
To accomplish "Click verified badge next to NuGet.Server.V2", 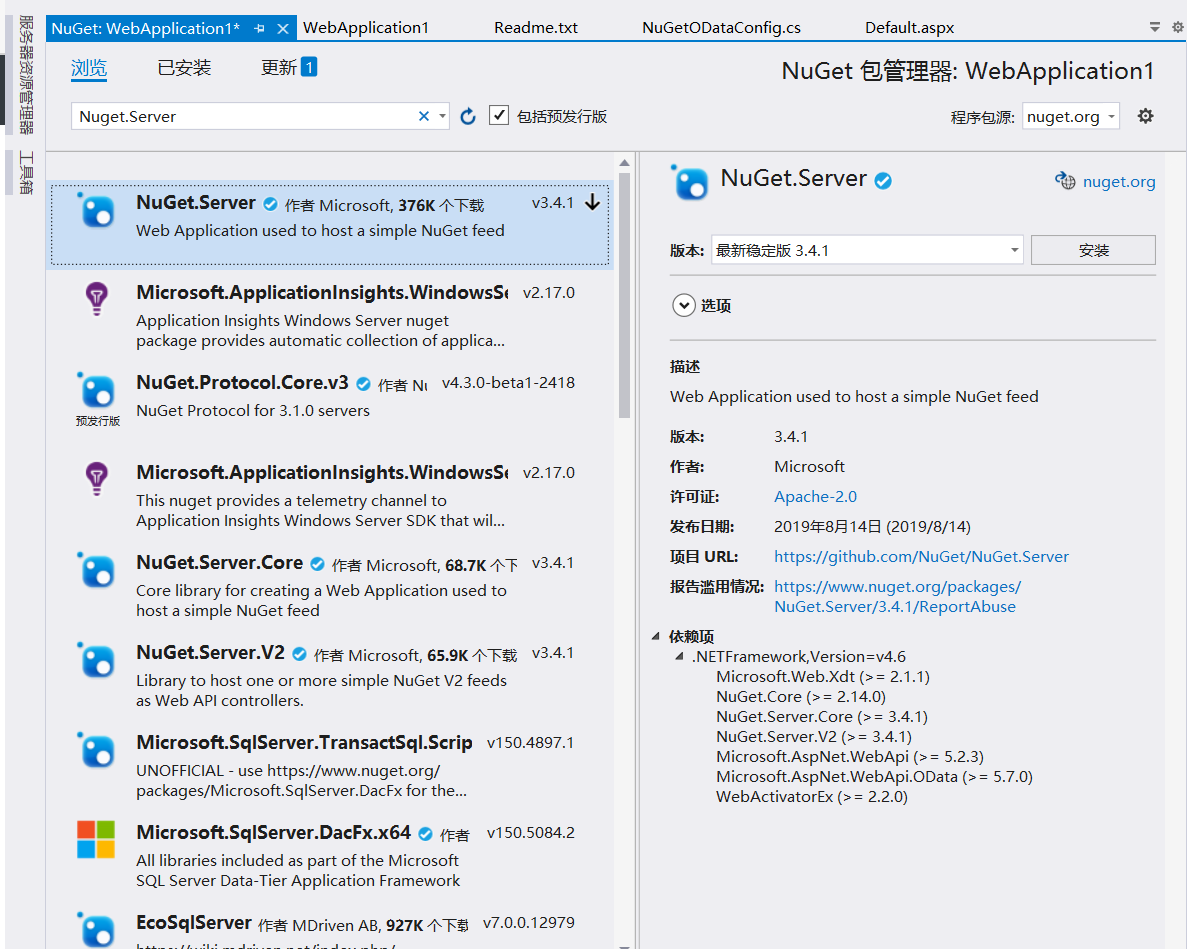I will [300, 654].
